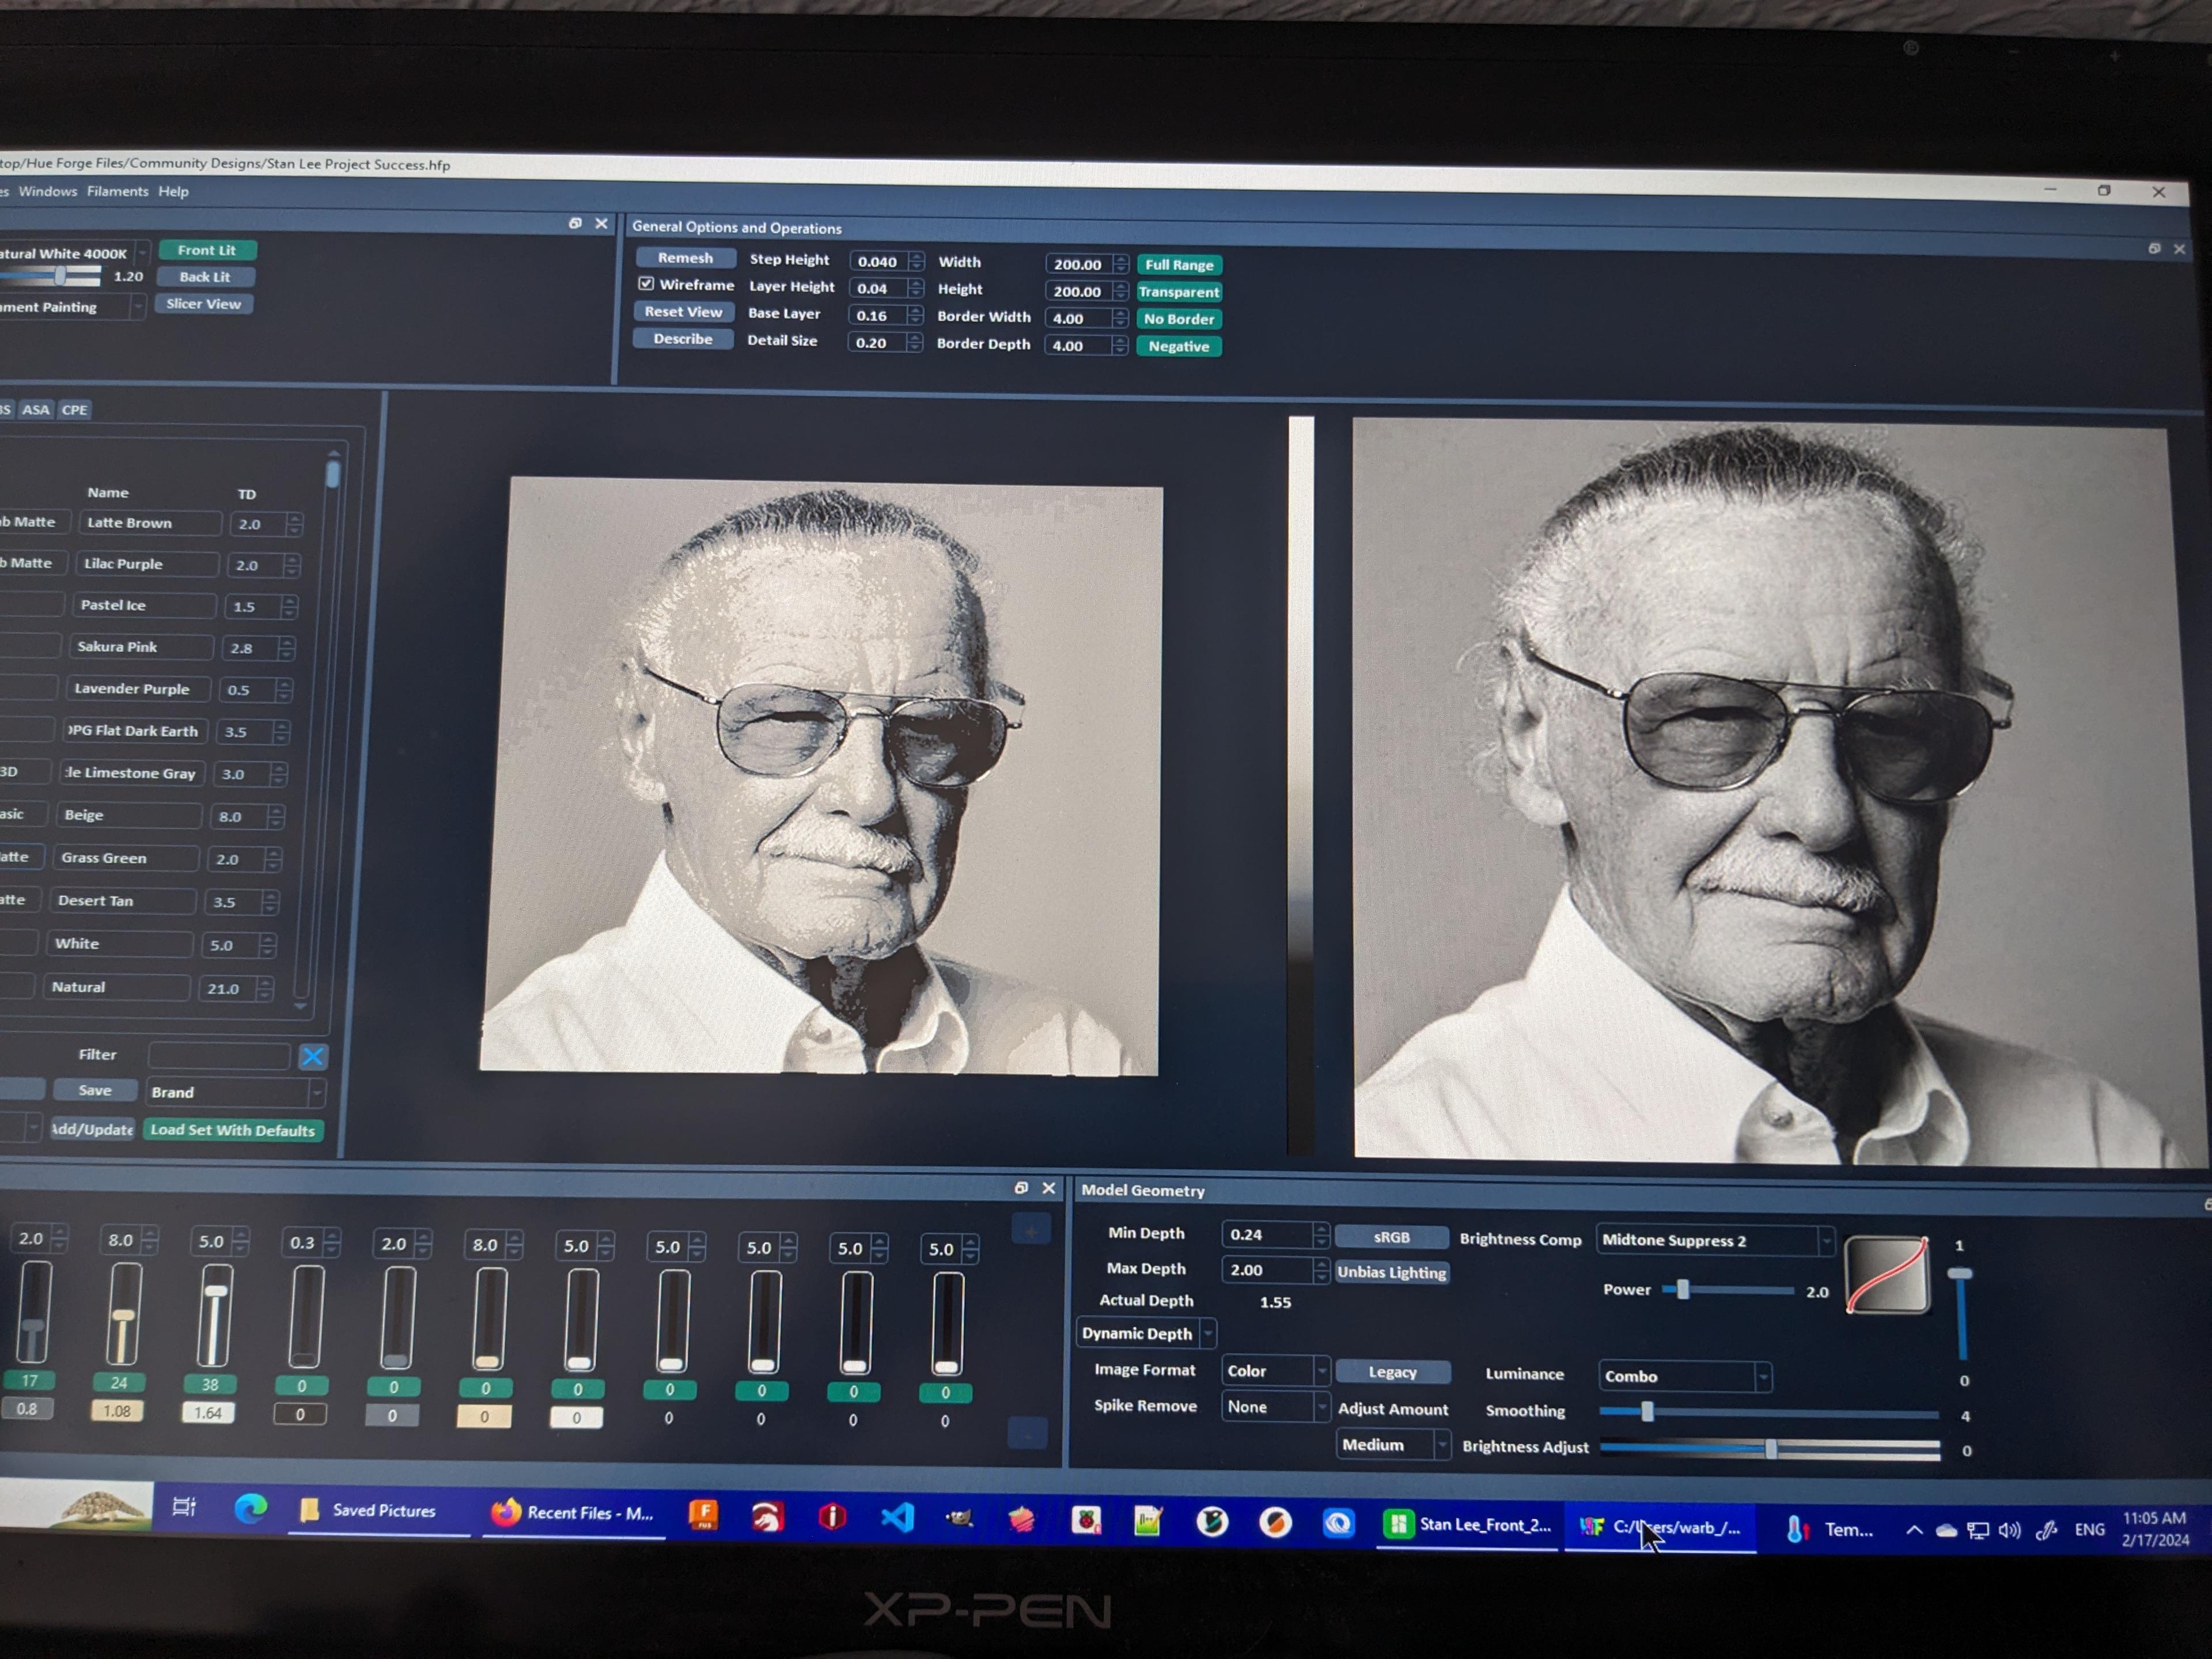Toggle the Negative option
Screen dimensions: 2212x1659
click(x=1179, y=346)
